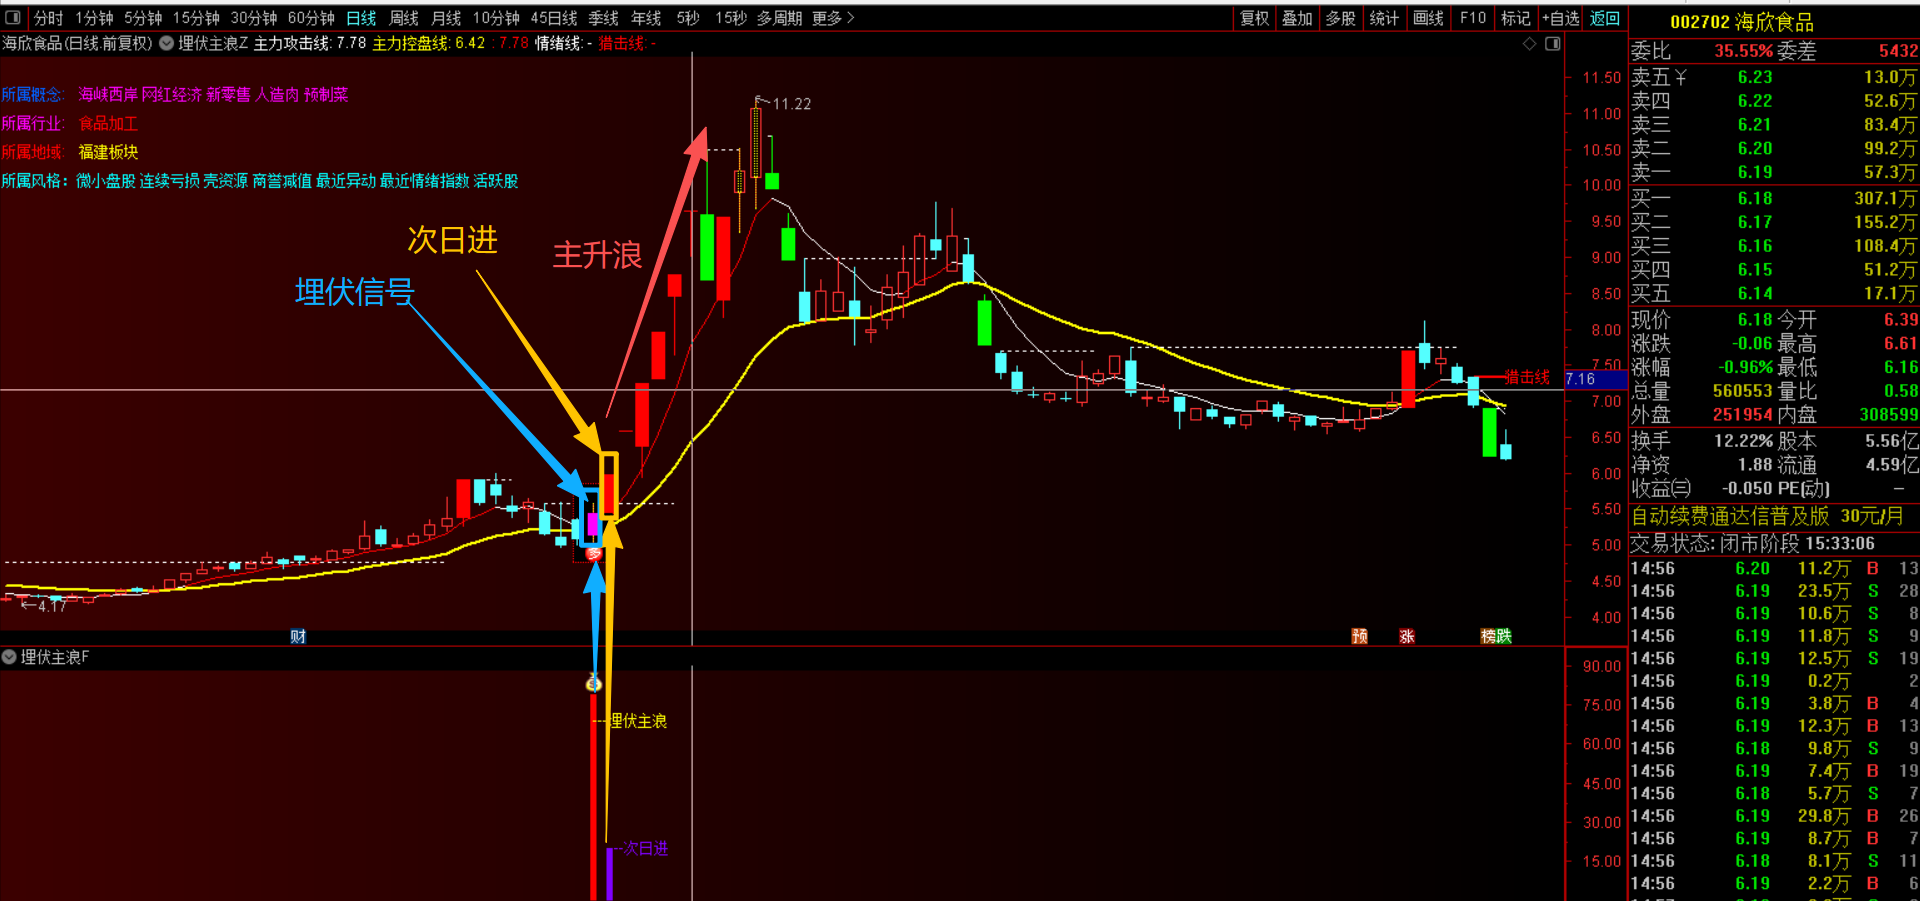Screen dimensions: 1920x901
Task: Open the 统计 statistics tool
Action: pyautogui.click(x=1384, y=18)
